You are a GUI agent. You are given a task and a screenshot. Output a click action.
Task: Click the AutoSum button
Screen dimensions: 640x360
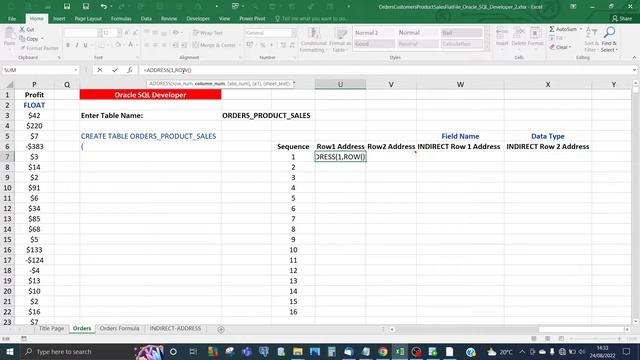point(563,29)
